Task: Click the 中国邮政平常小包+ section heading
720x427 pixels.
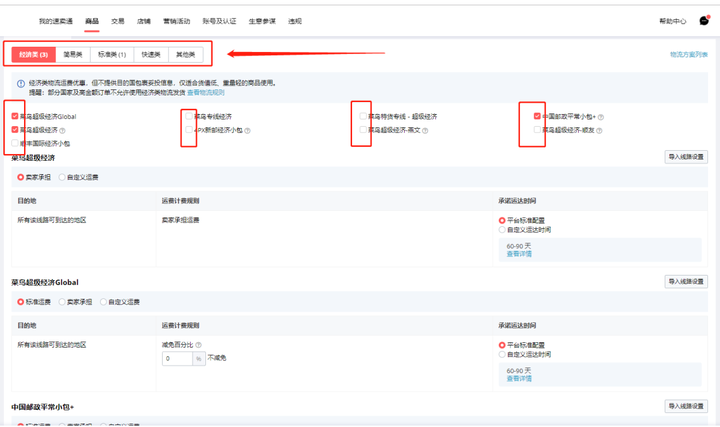Action: tap(43, 407)
